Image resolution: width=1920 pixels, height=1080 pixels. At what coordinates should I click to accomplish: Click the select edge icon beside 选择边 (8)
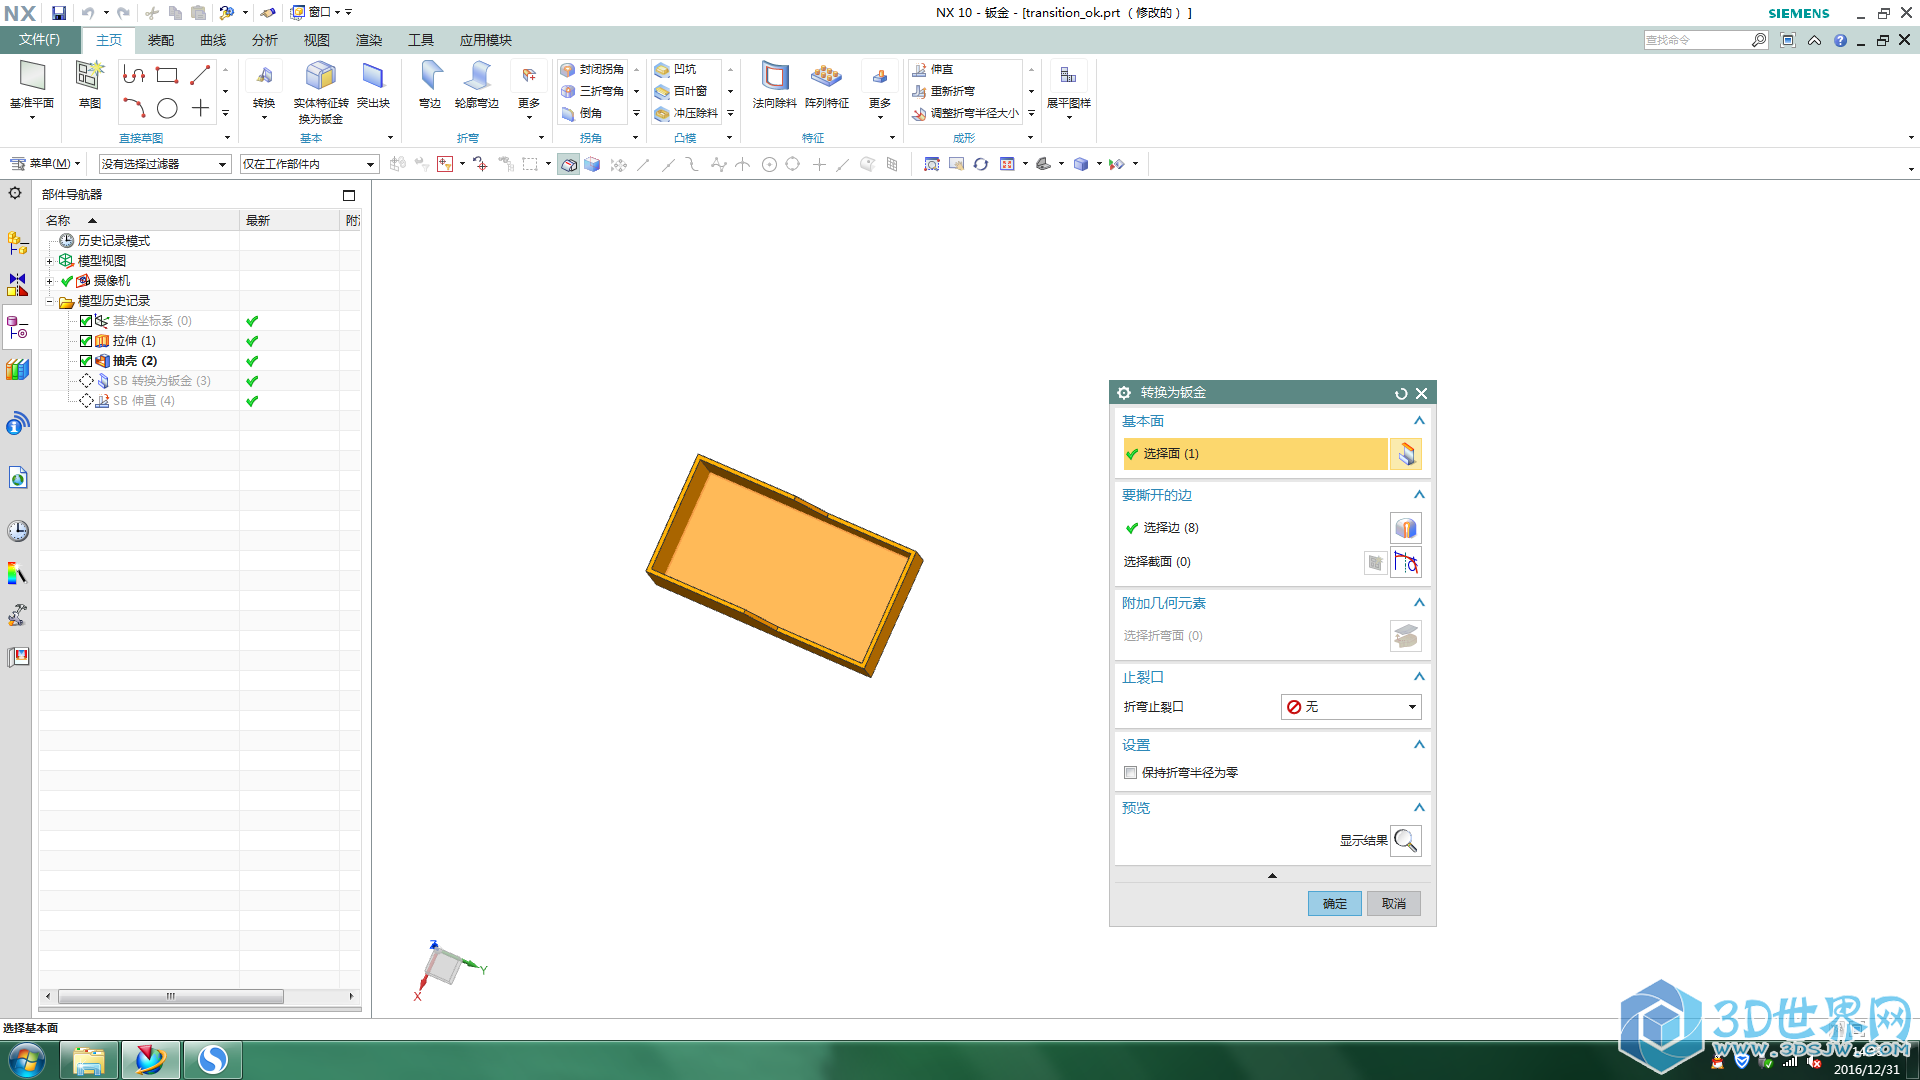(1406, 528)
